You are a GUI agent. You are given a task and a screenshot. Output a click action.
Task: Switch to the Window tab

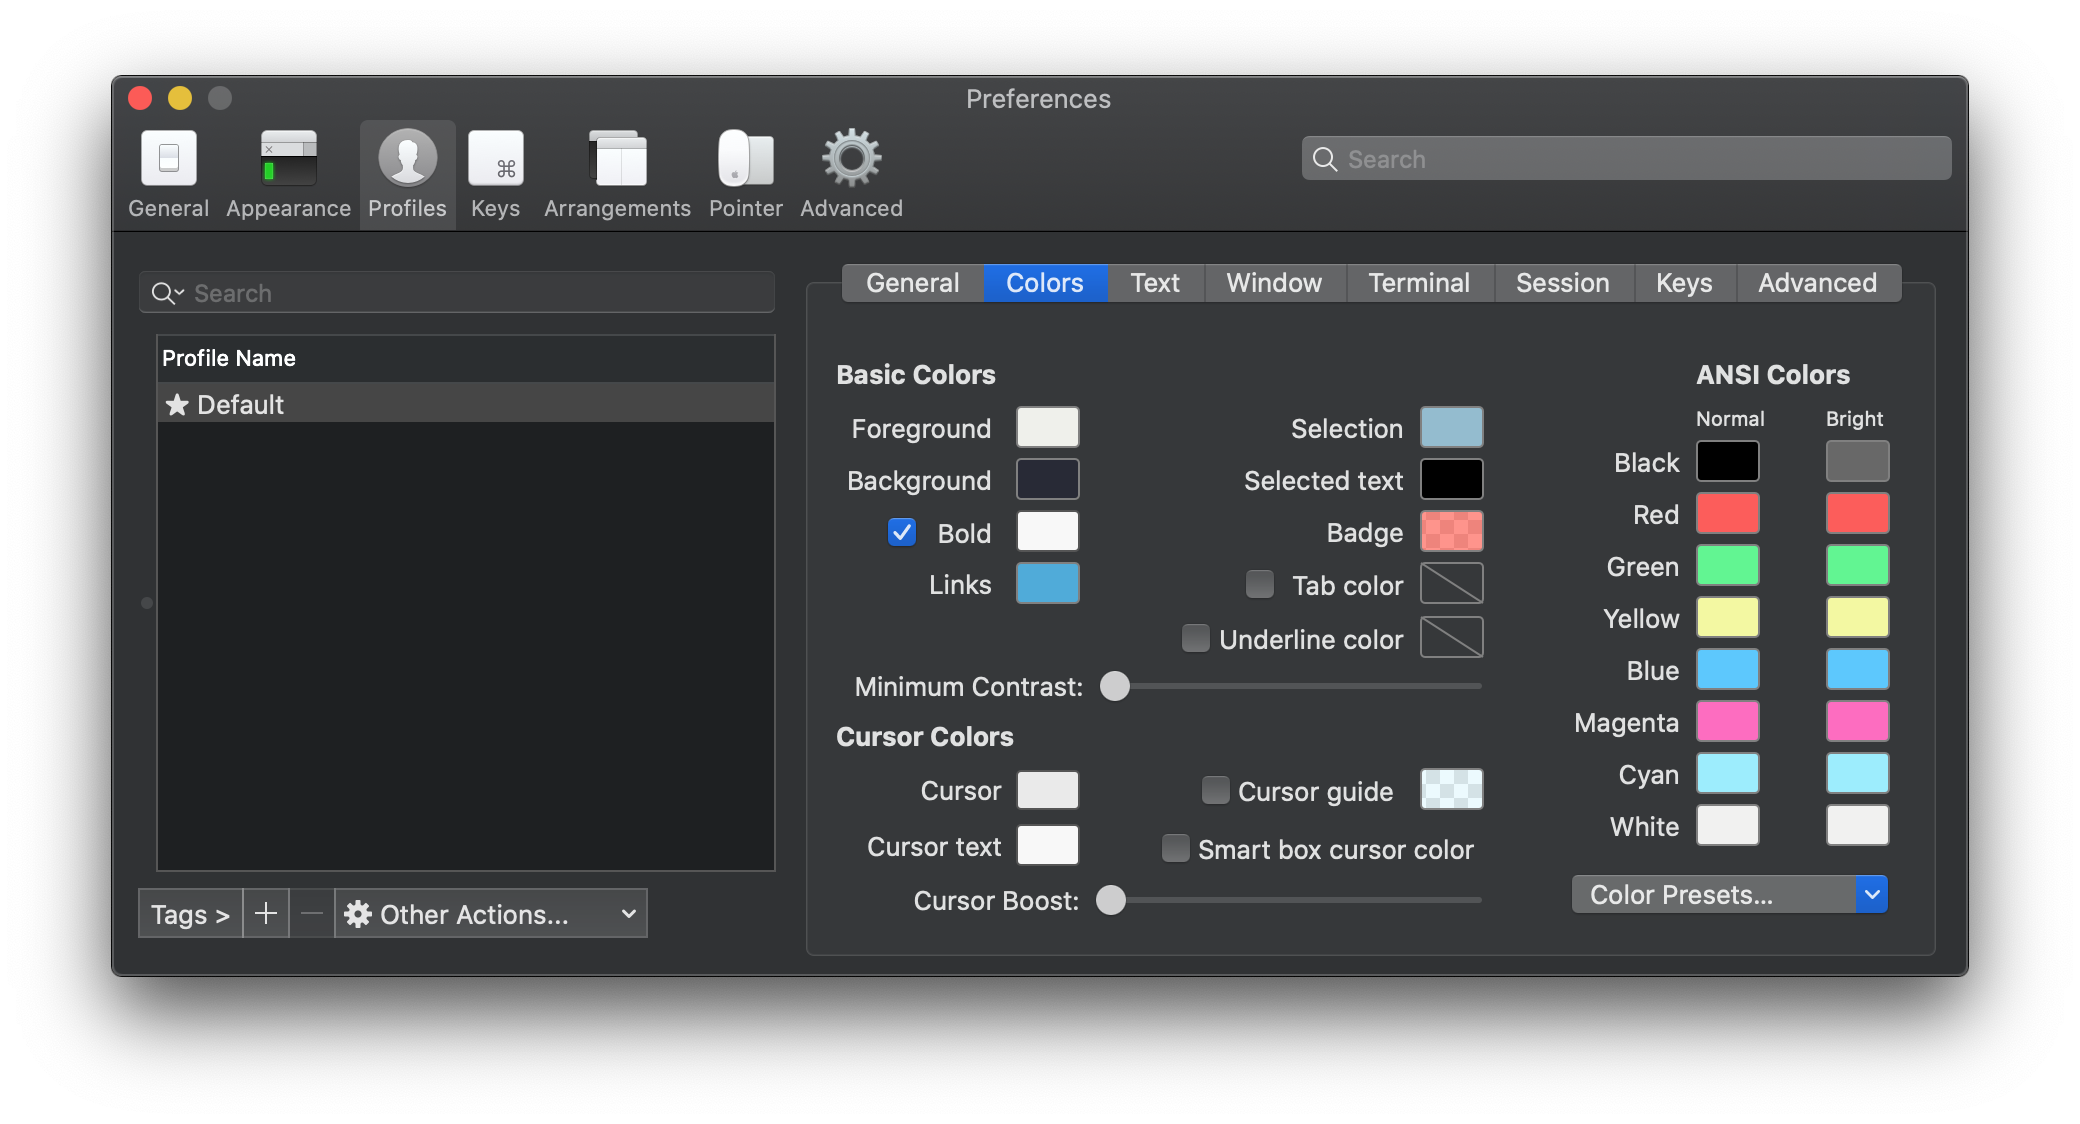1274,283
